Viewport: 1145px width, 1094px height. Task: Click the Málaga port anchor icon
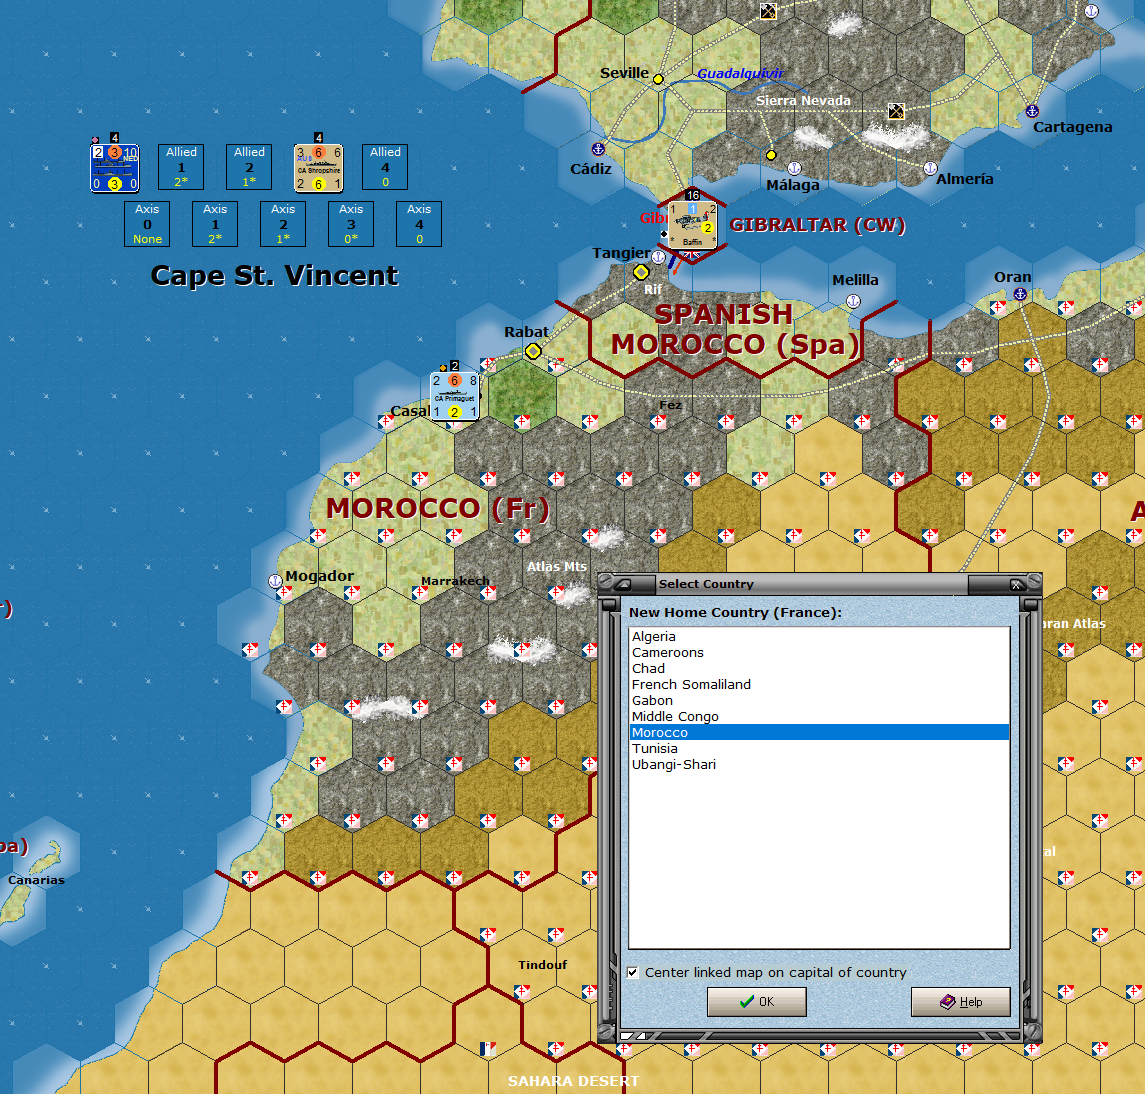click(x=794, y=169)
